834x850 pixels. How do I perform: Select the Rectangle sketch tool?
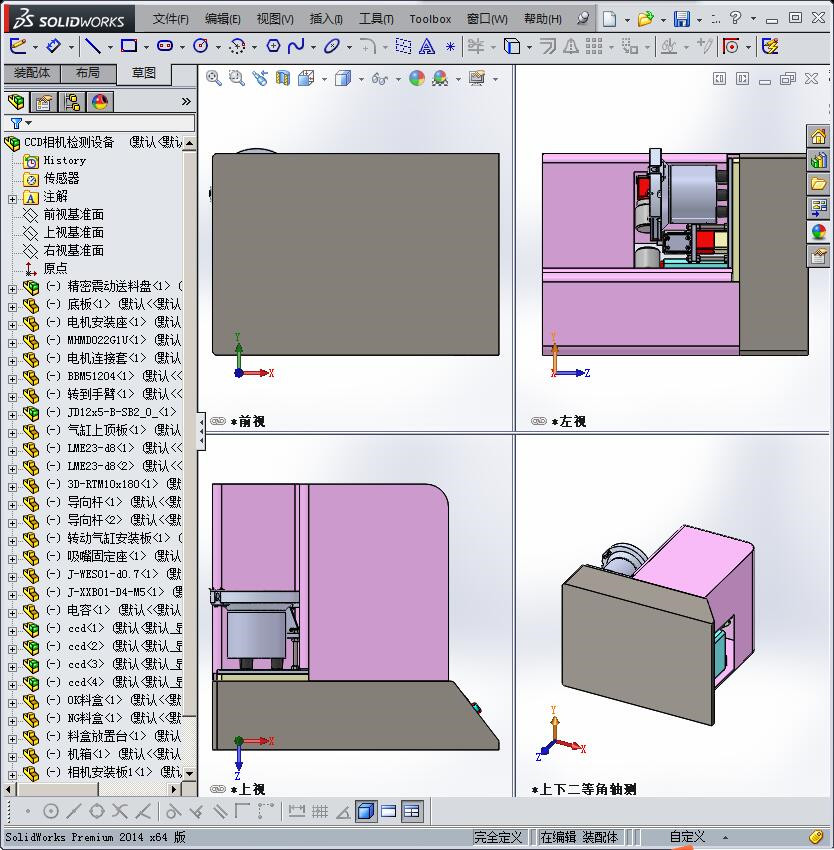point(129,46)
